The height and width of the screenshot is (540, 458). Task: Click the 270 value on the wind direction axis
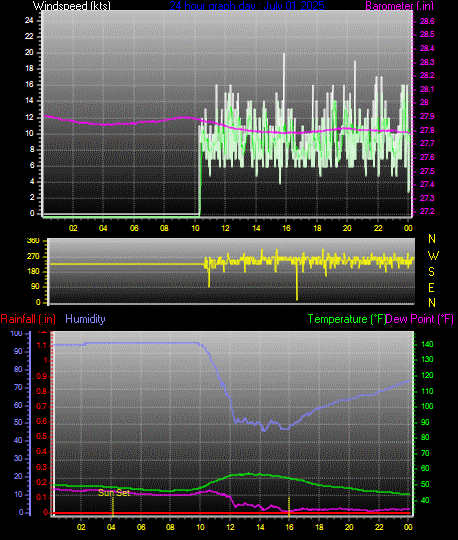point(33,257)
